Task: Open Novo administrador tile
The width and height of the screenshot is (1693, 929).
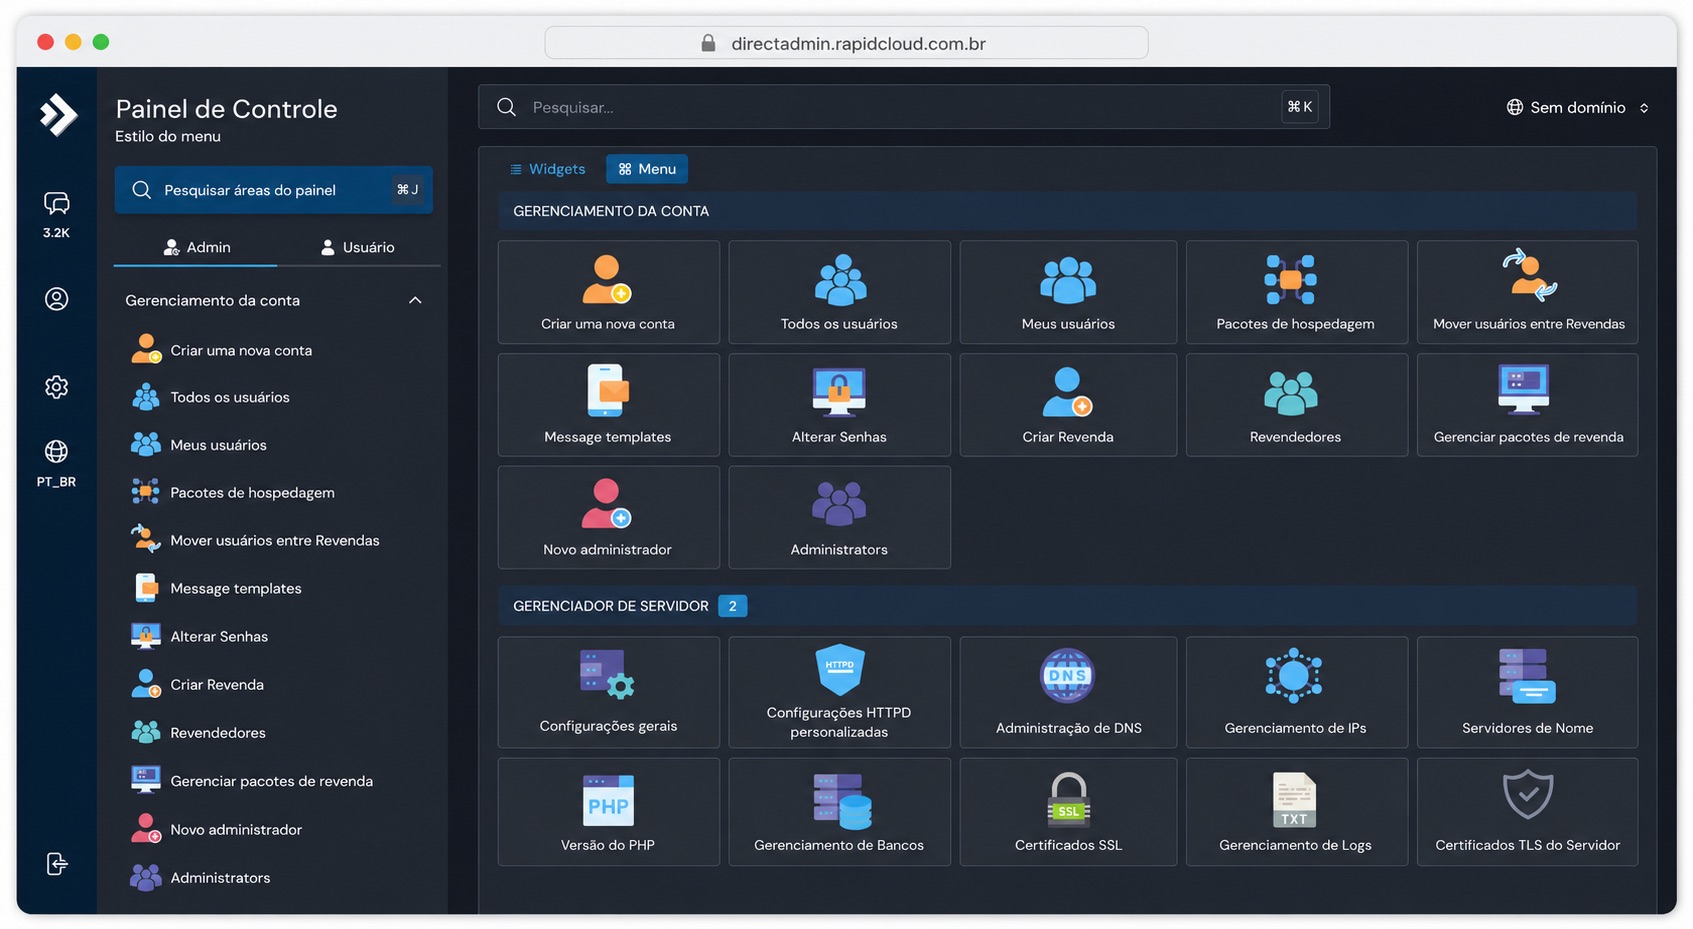Action: click(608, 517)
